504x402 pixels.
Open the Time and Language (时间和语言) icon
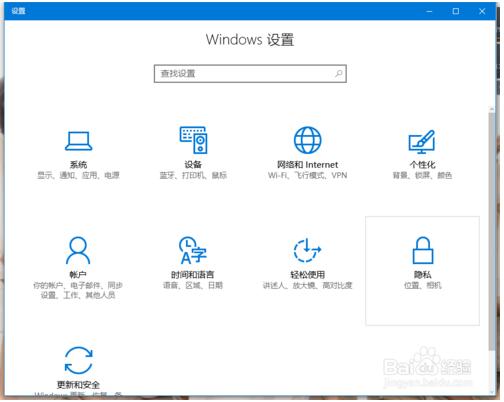point(193,250)
